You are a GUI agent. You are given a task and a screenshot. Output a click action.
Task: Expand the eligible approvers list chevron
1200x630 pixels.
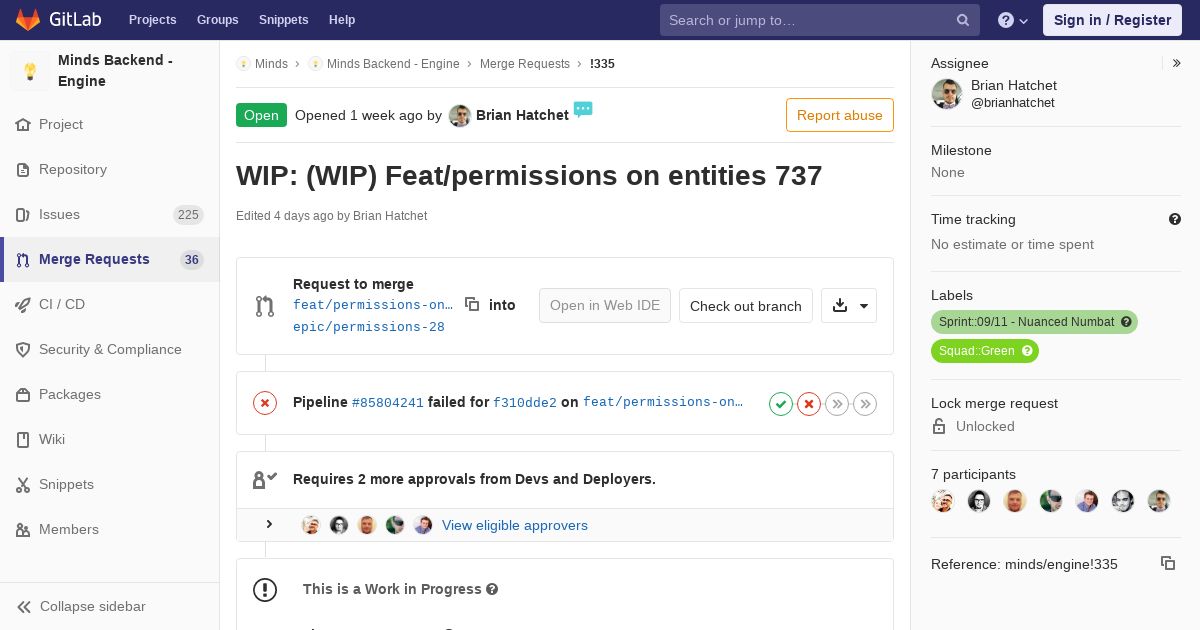269,525
